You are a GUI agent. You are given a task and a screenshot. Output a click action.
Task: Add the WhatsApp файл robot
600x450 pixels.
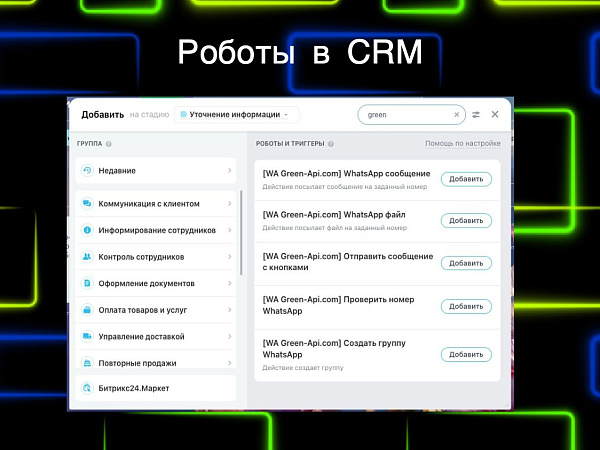(466, 220)
